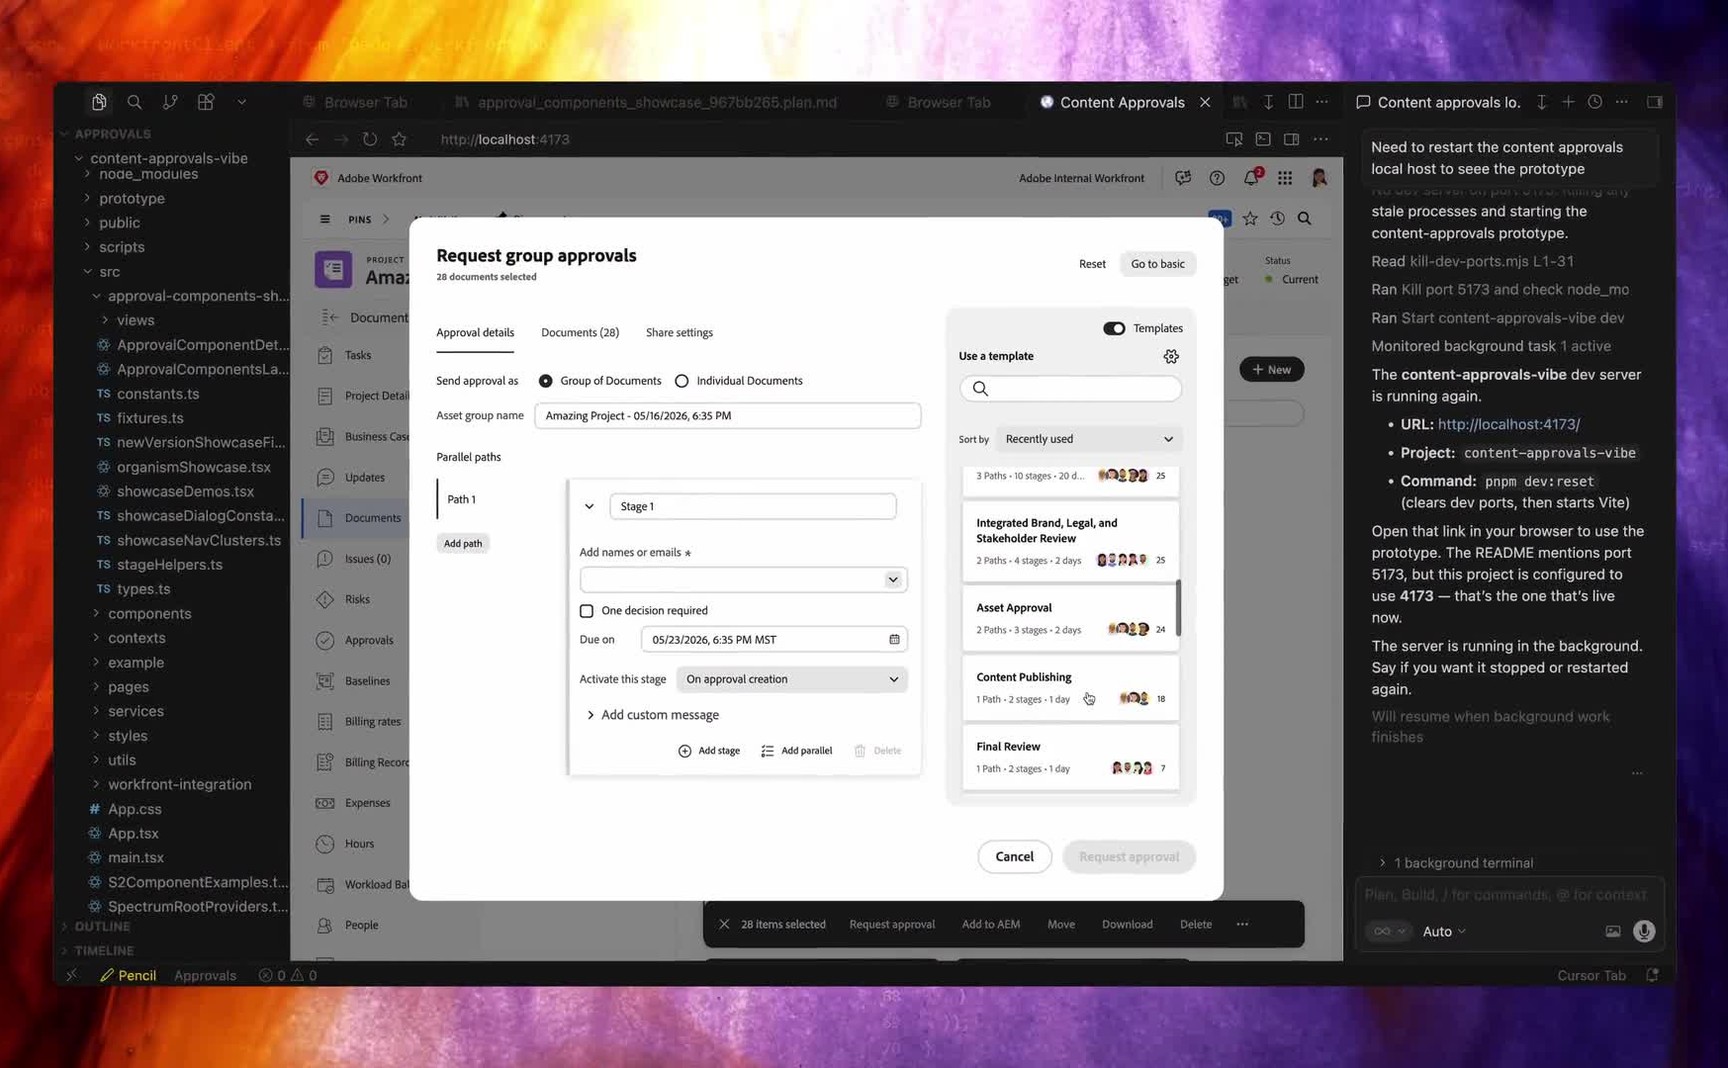Click the Add parallel icon
Viewport: 1728px width, 1068px height.
tap(767, 751)
